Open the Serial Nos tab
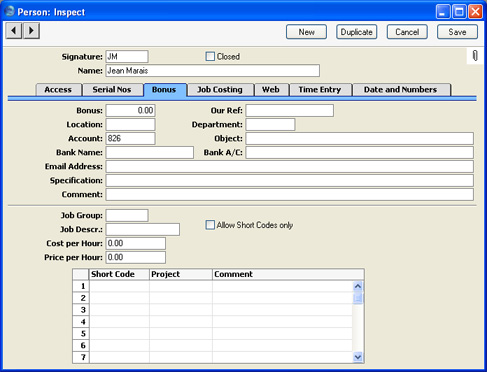 tap(112, 90)
